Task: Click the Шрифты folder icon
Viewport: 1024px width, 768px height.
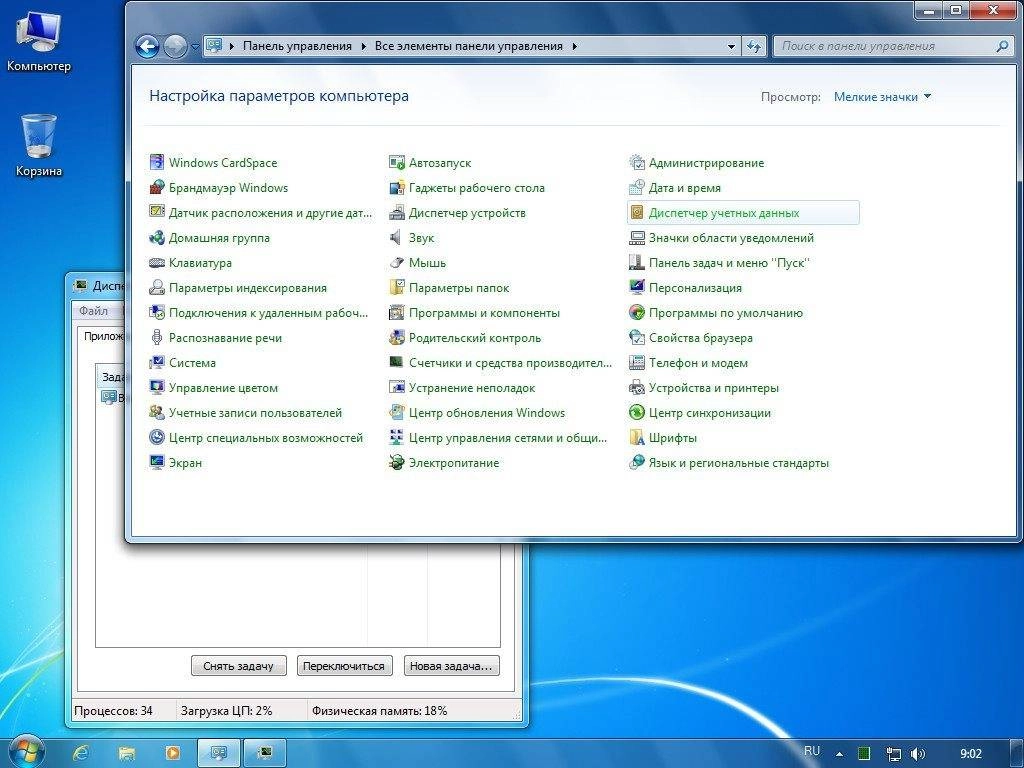Action: (637, 438)
